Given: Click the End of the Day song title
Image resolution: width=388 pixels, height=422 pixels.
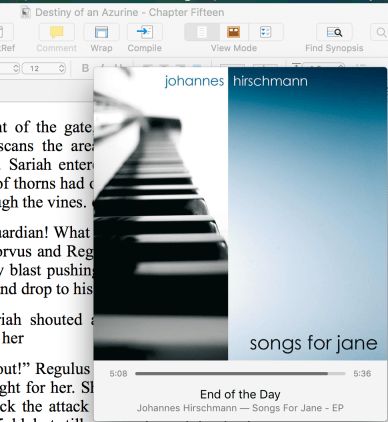Looking at the screenshot, I should click(240, 394).
